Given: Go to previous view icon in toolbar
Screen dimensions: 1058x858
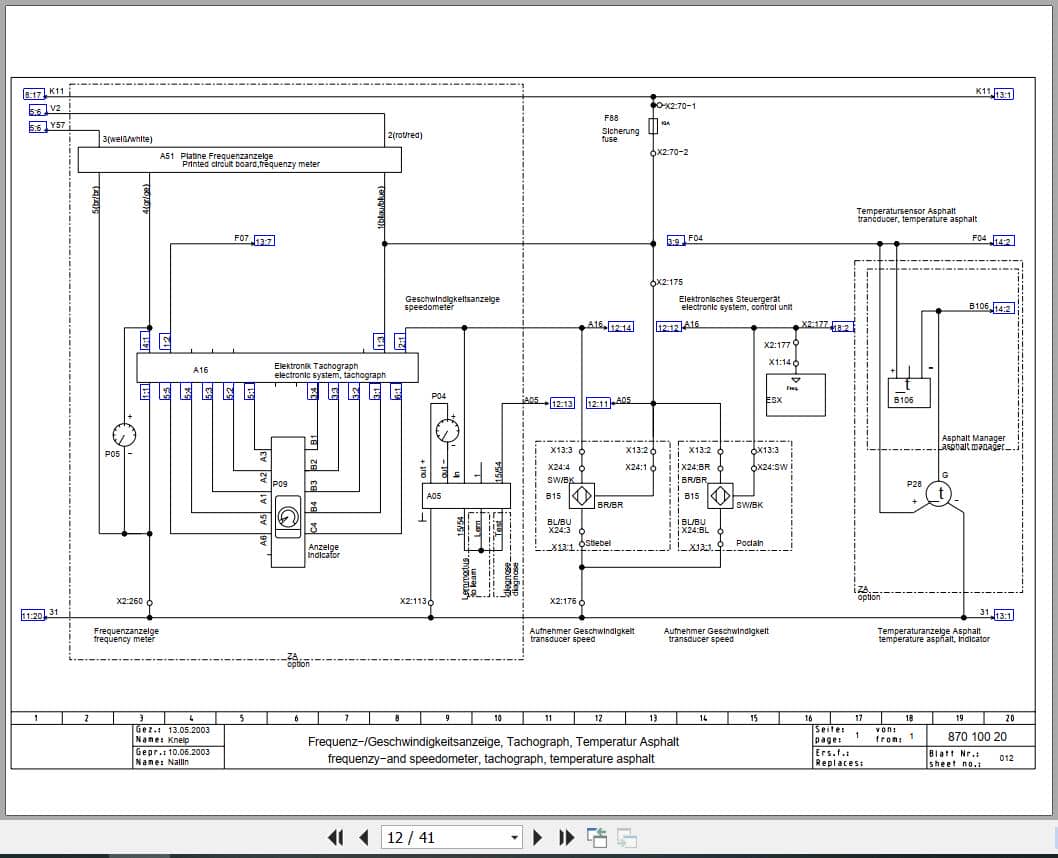Looking at the screenshot, I should (x=596, y=838).
